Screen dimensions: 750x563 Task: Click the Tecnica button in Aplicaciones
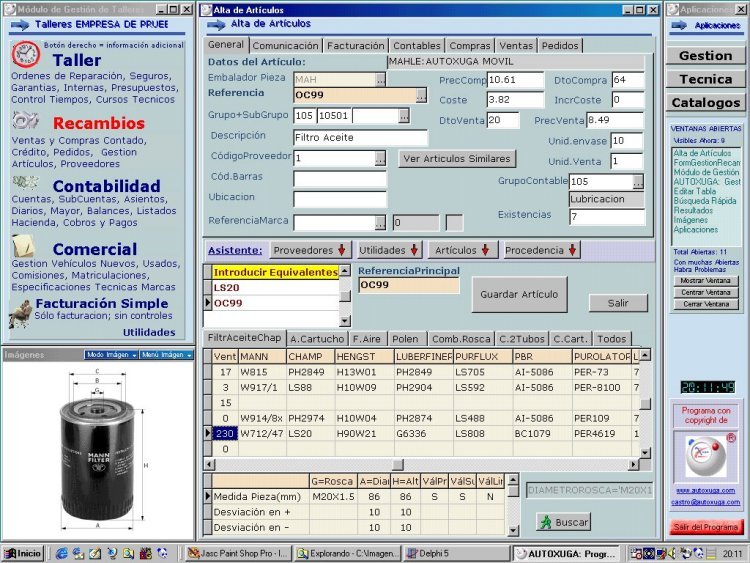point(706,79)
